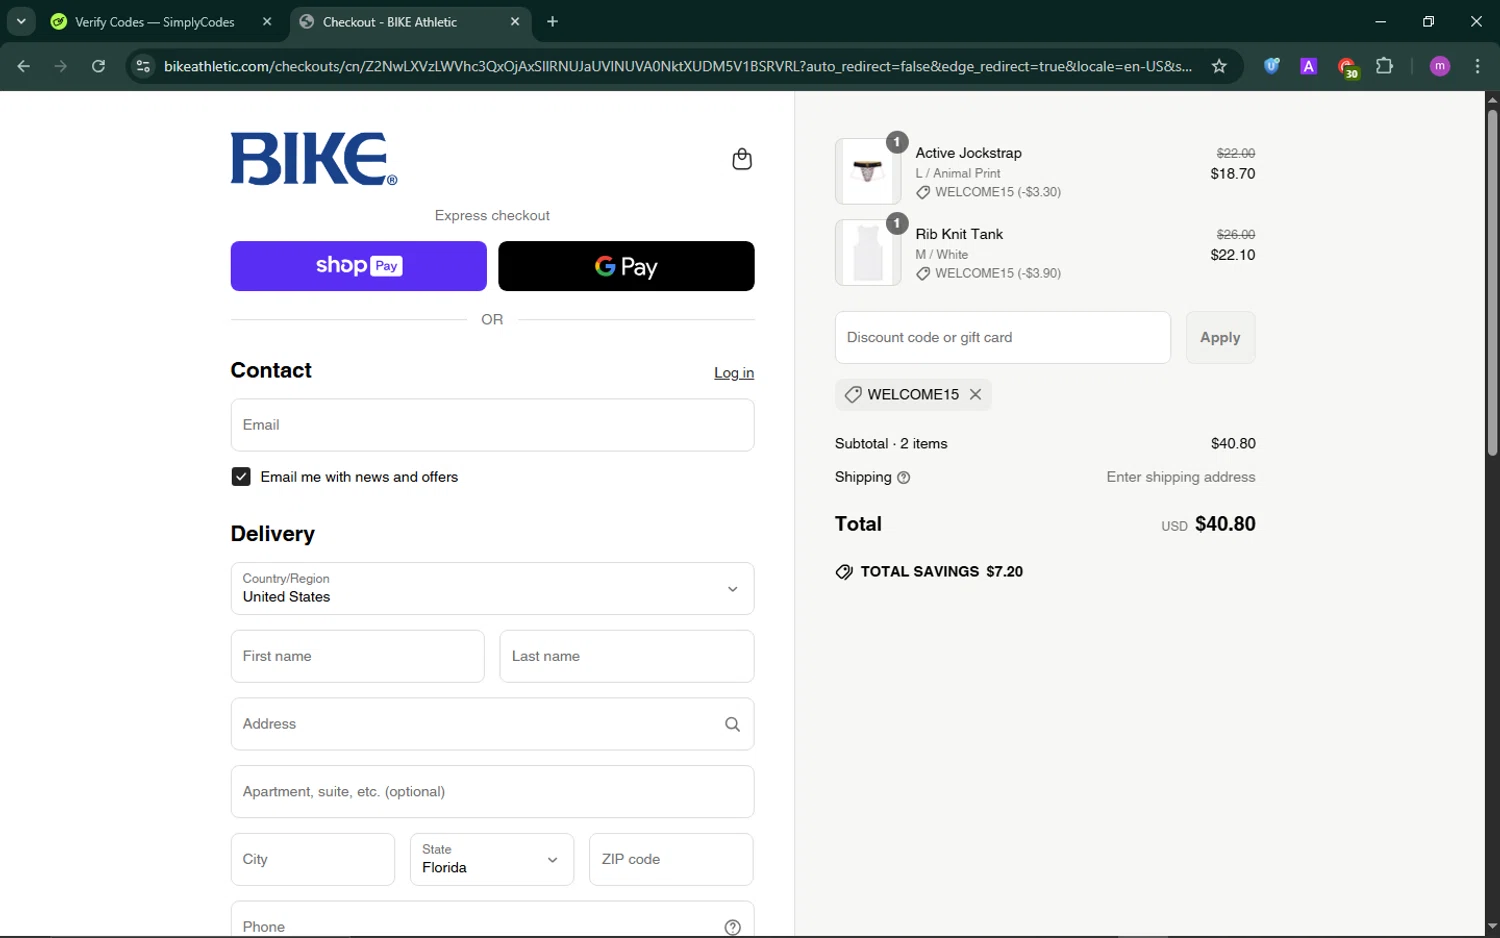Open the tab search dropdown arrow
This screenshot has height=938, width=1500.
(21, 21)
